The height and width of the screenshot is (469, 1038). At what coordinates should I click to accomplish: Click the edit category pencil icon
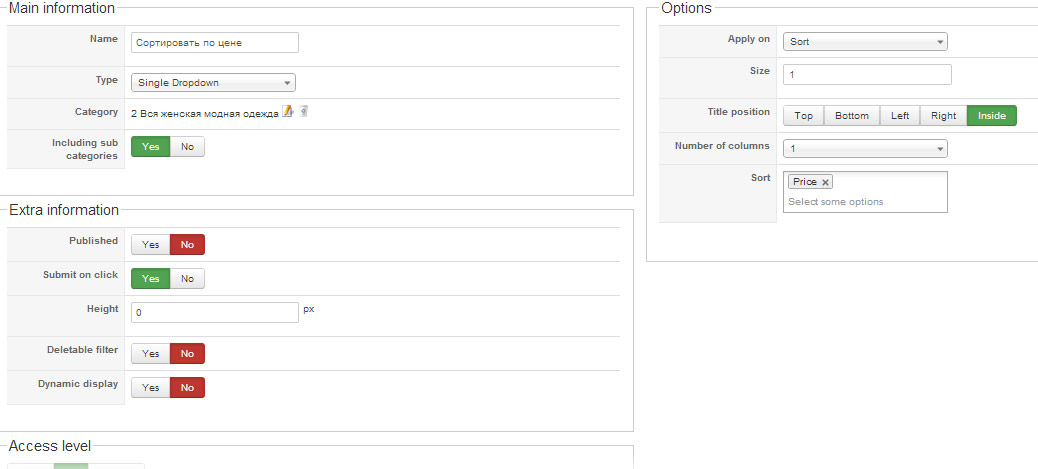(288, 112)
